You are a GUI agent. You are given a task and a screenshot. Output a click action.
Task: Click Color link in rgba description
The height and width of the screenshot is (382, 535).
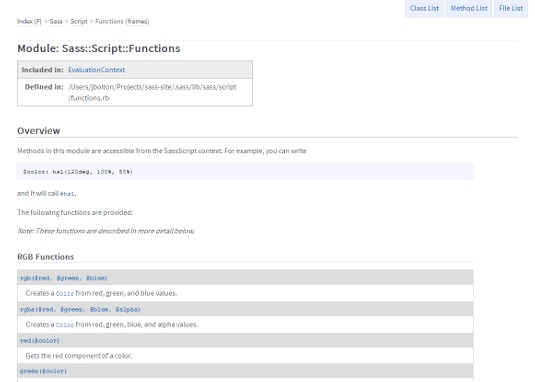pos(65,325)
